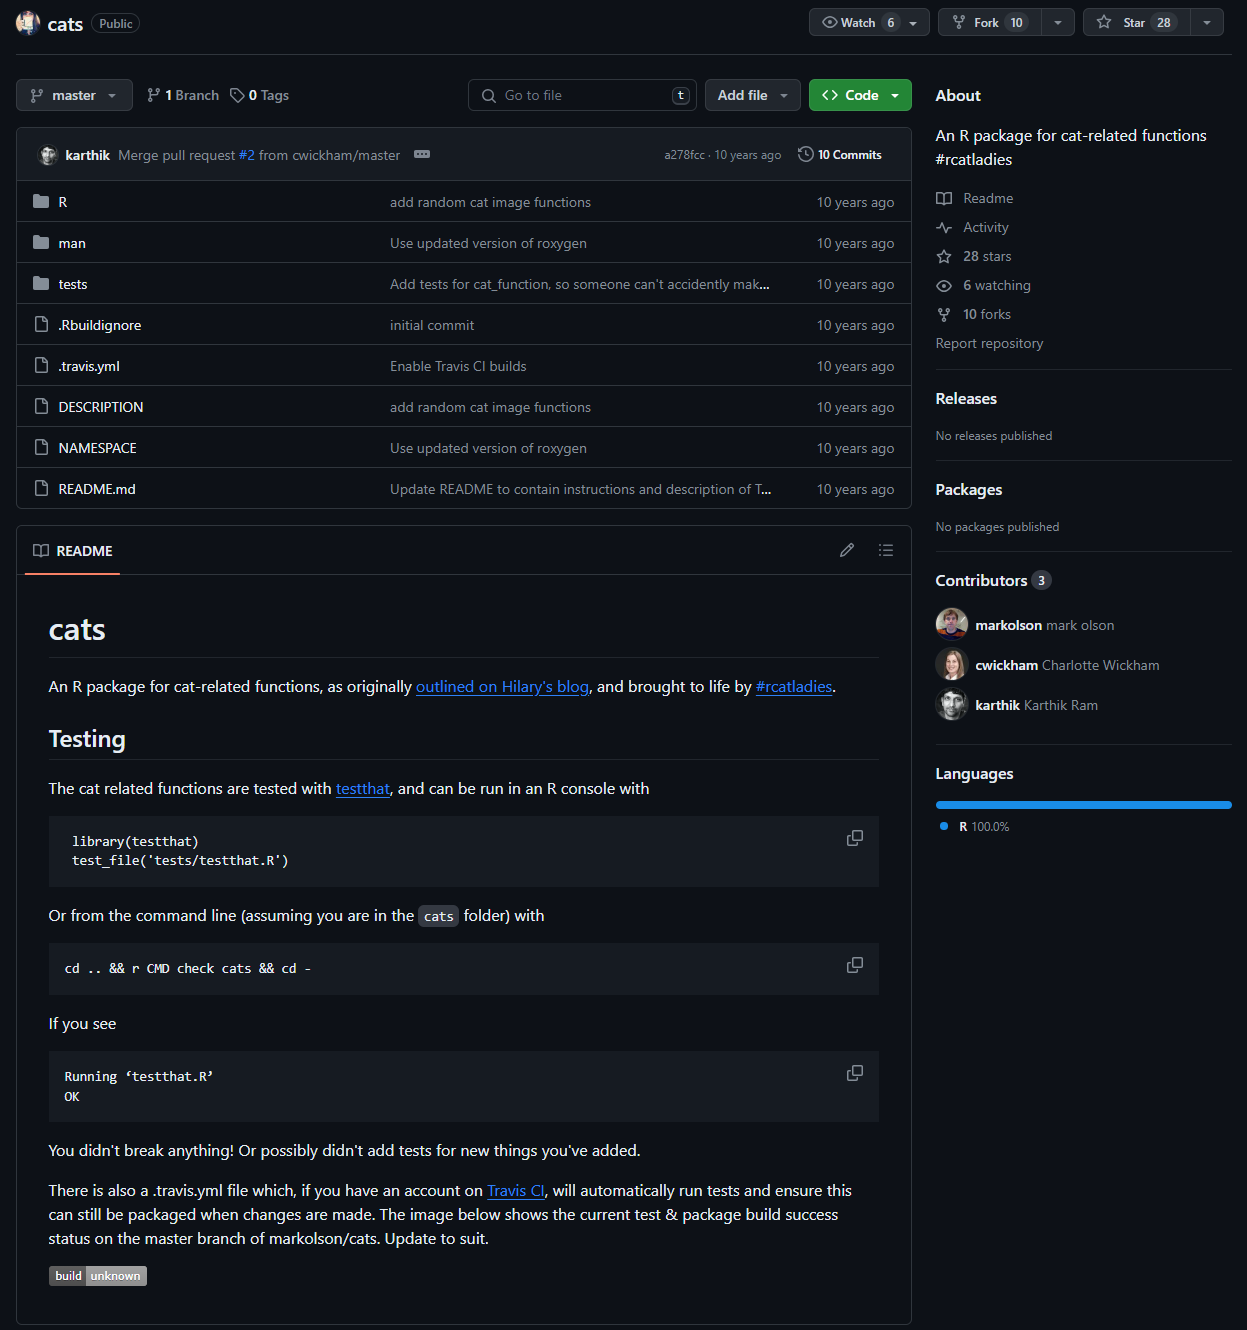
Task: Copy the library(testthat) code block
Action: pos(854,838)
